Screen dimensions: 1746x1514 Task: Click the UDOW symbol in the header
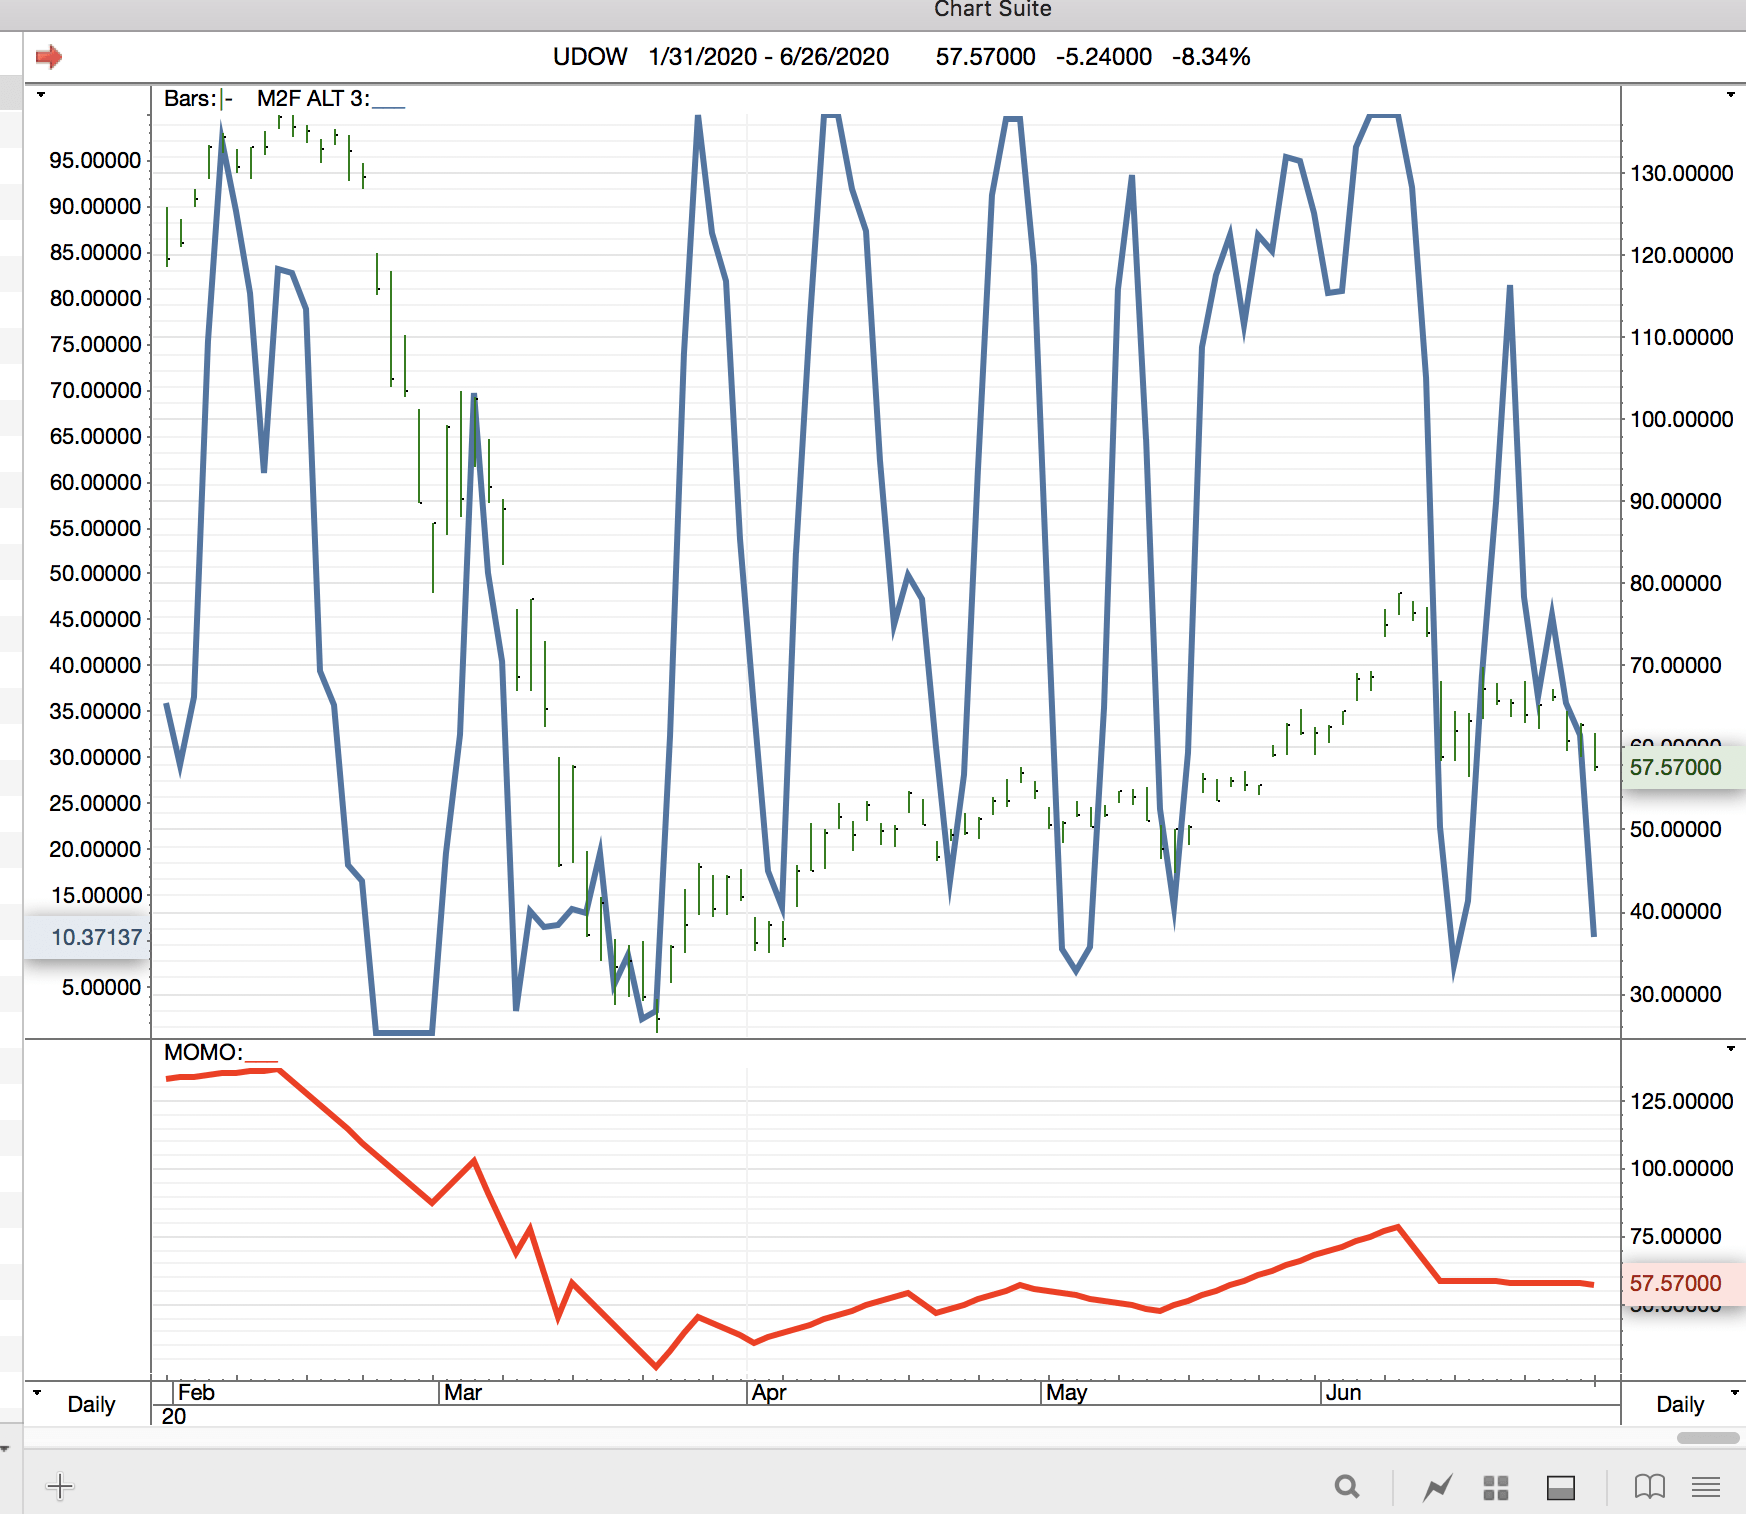coord(590,57)
